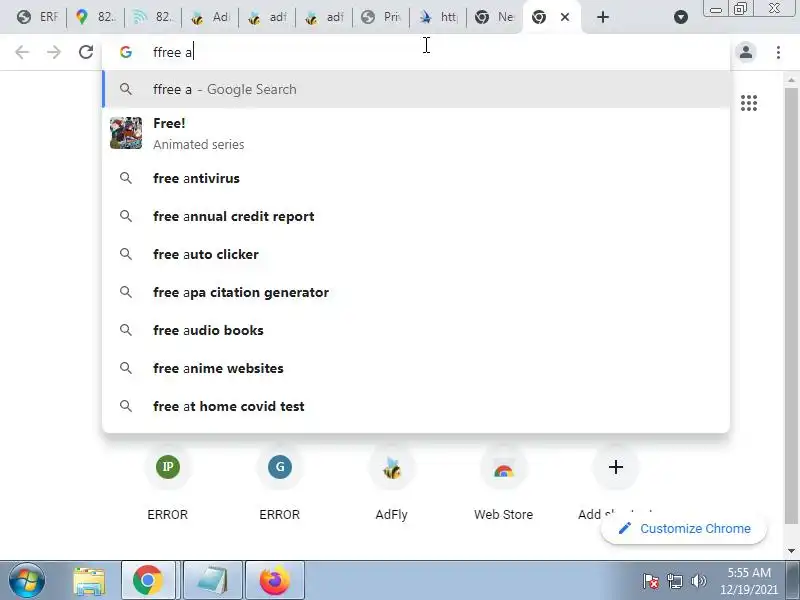Open the Notepad taskbar icon
This screenshot has height=600, width=800.
(212, 581)
